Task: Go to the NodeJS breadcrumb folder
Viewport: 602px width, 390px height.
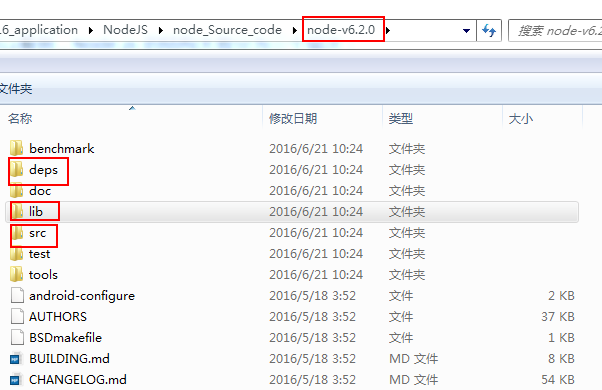Action: click(126, 30)
